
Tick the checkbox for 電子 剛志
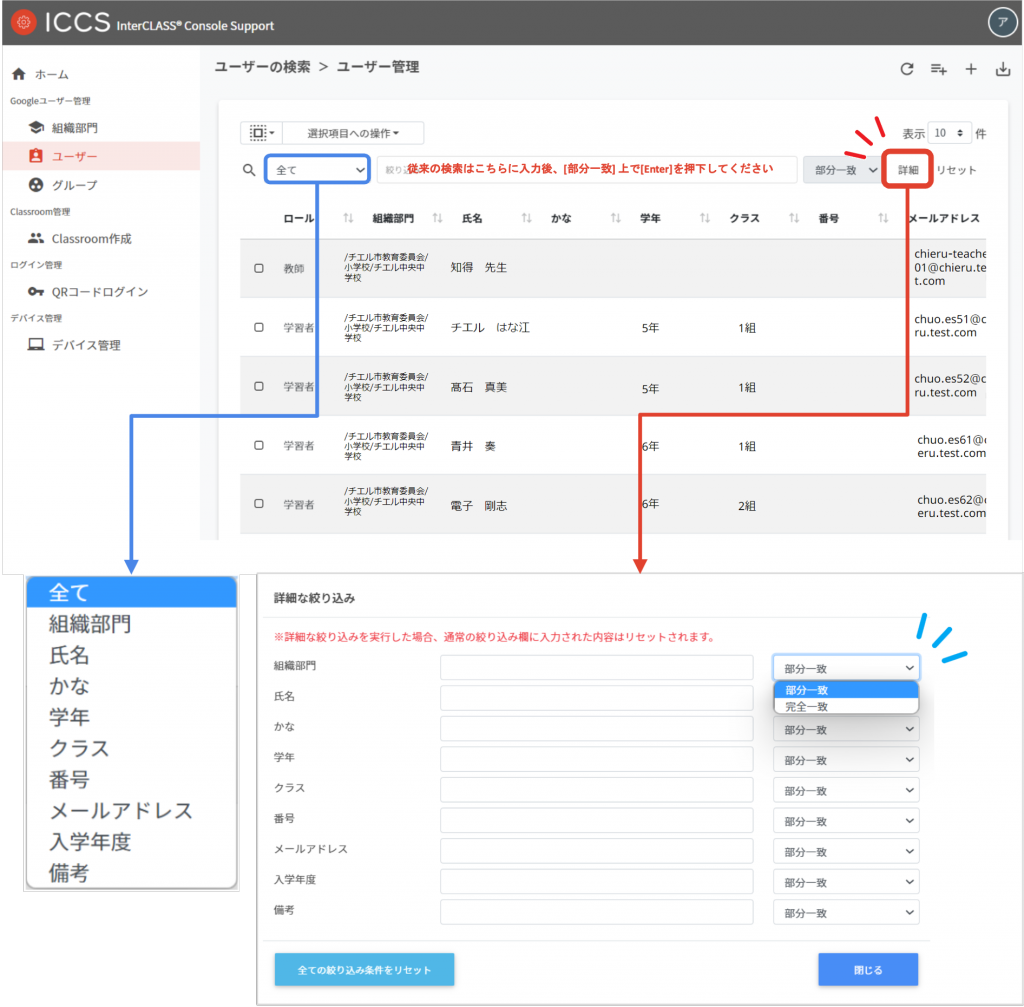coord(259,504)
